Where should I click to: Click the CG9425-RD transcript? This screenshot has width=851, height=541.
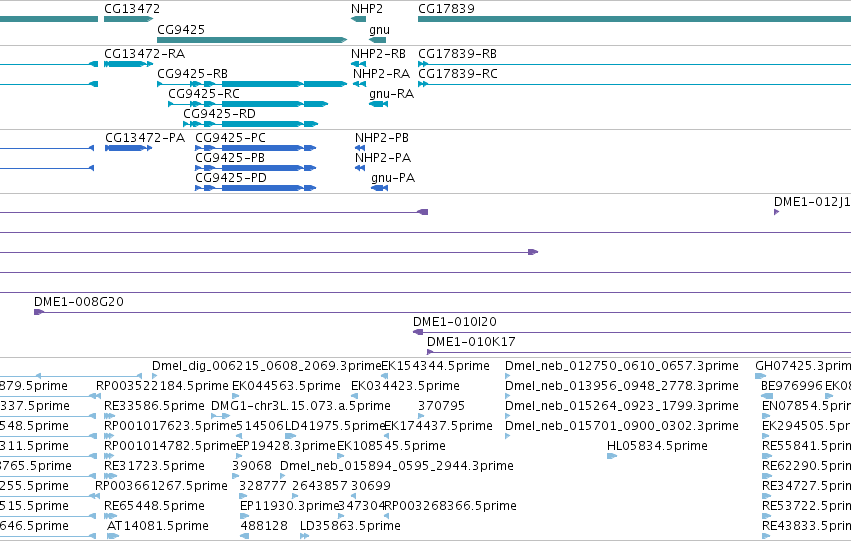pyautogui.click(x=251, y=124)
